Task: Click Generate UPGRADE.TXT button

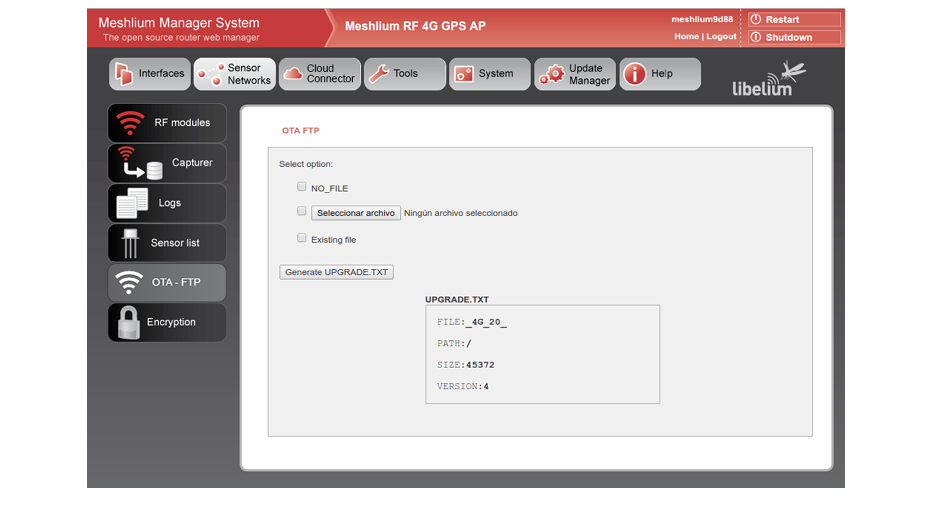Action: click(x=337, y=272)
